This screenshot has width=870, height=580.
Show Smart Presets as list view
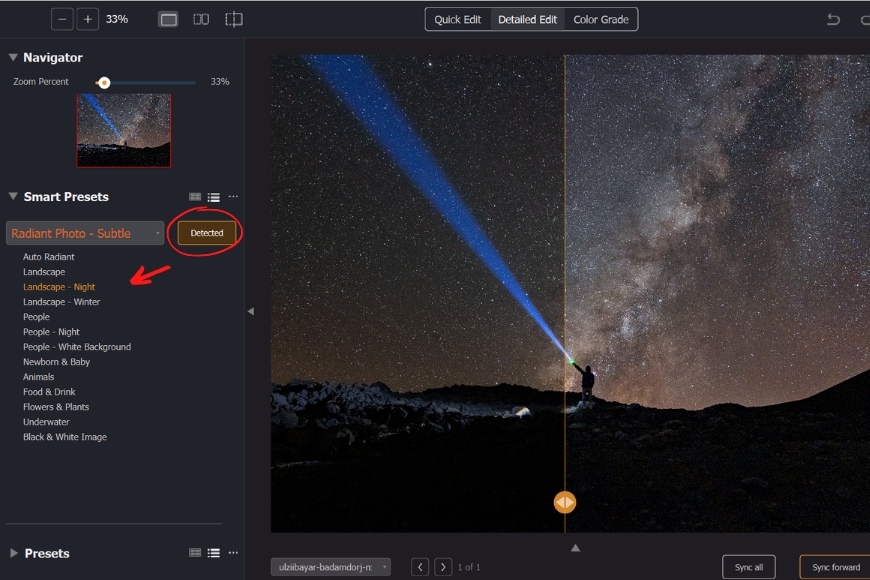tap(214, 197)
